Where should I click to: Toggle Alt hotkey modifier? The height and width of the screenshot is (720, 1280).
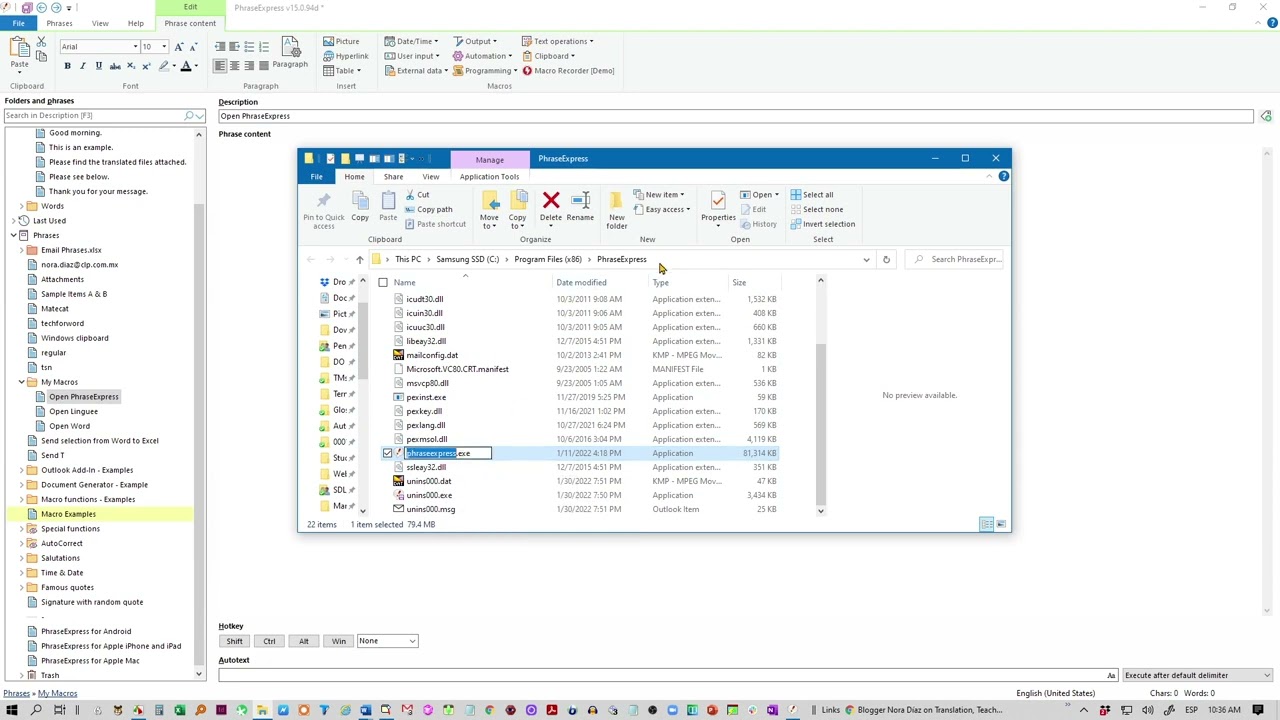304,641
